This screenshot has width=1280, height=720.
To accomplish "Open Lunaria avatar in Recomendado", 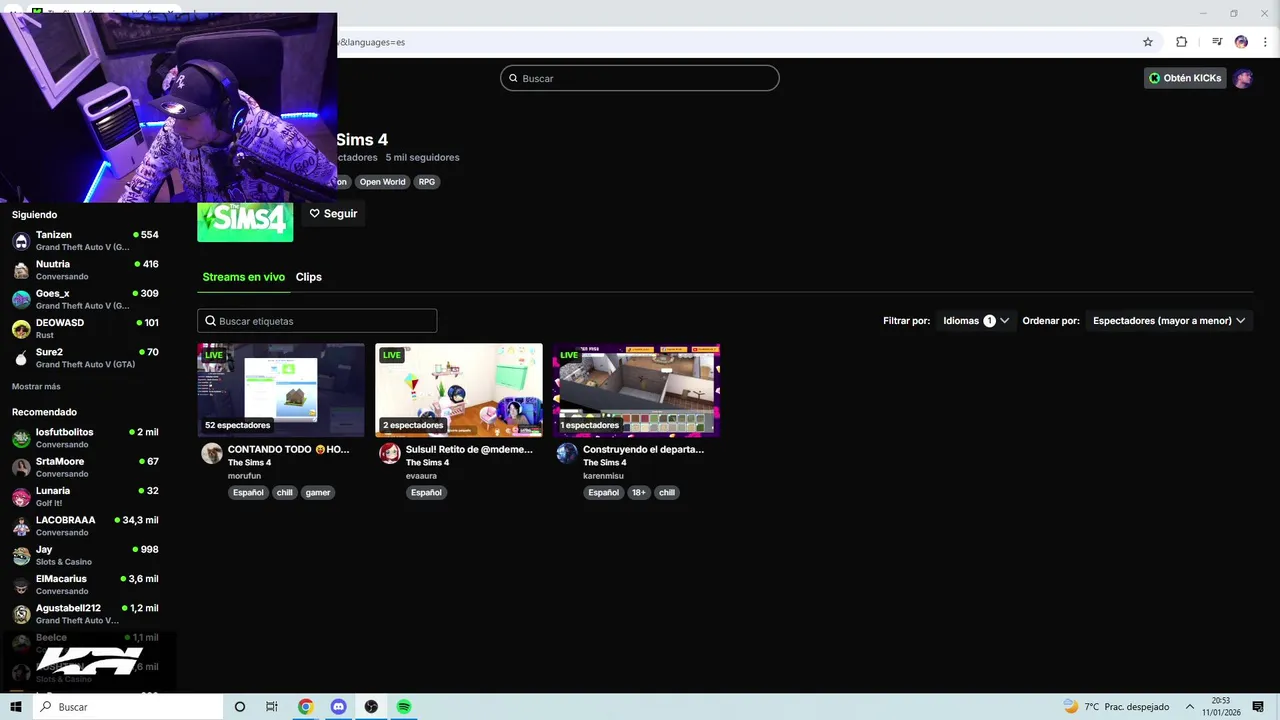I will tap(21, 497).
